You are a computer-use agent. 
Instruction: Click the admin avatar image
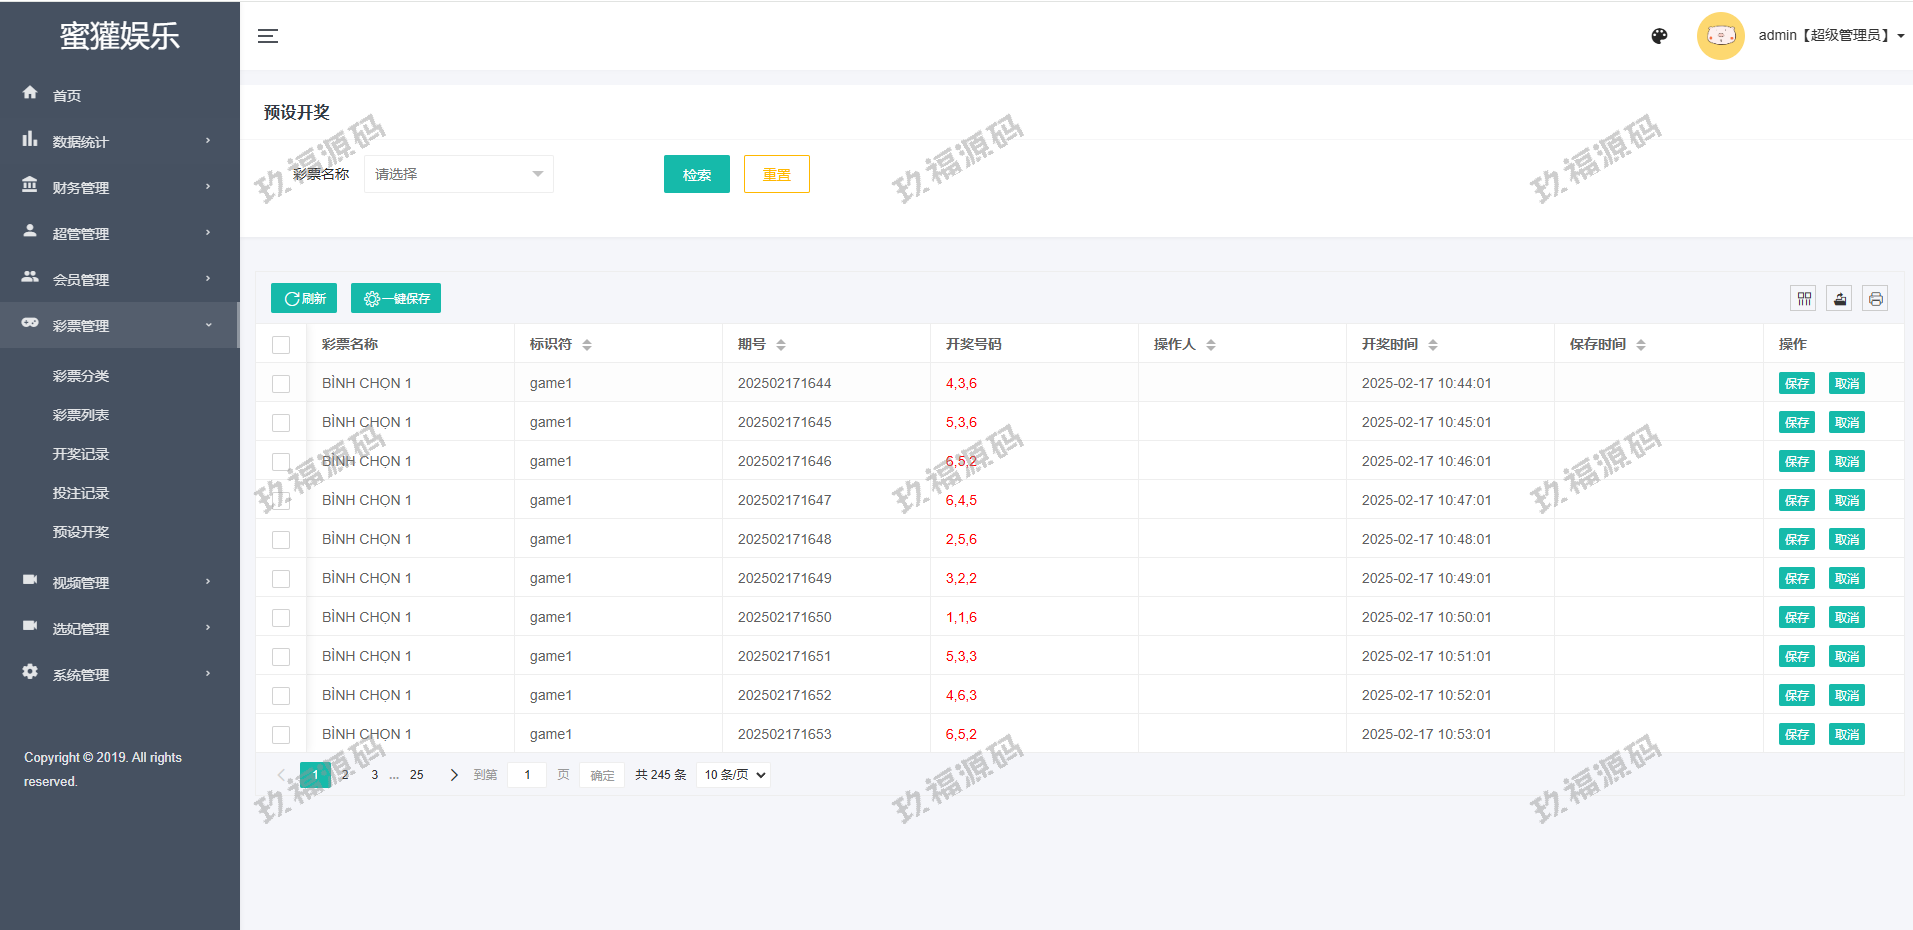[1720, 36]
